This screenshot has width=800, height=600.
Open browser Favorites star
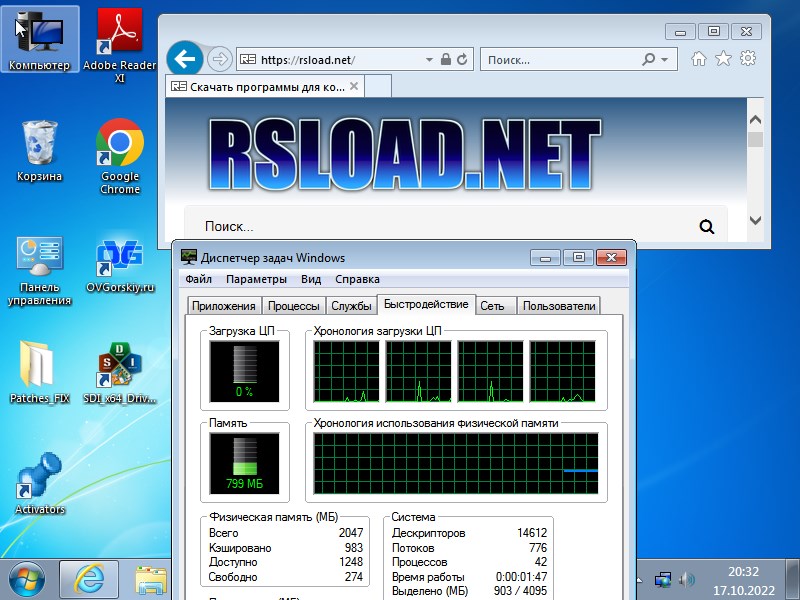[723, 59]
